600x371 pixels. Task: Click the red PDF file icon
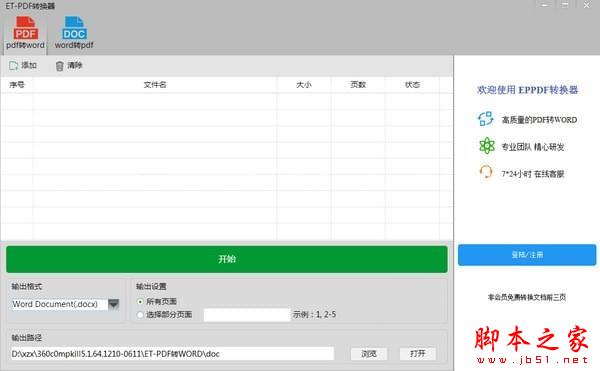coord(26,28)
